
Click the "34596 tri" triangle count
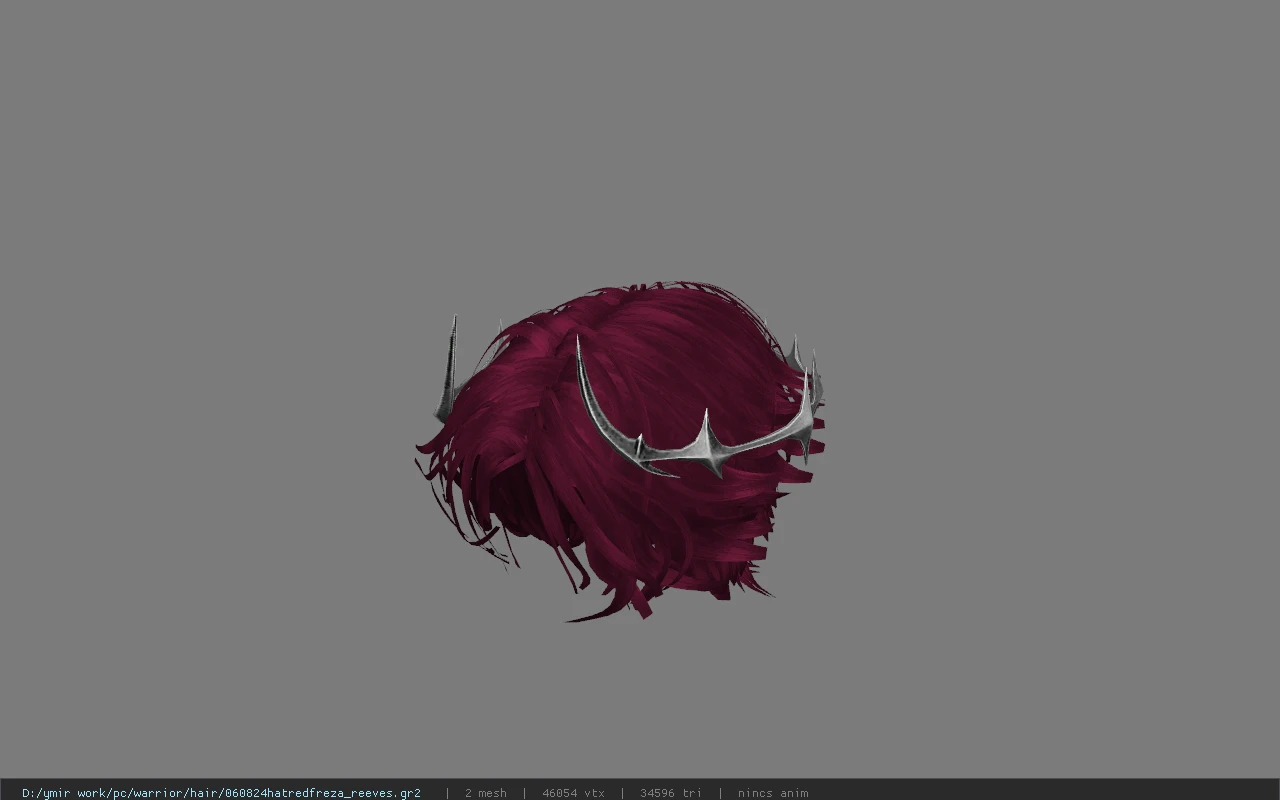[x=671, y=793]
